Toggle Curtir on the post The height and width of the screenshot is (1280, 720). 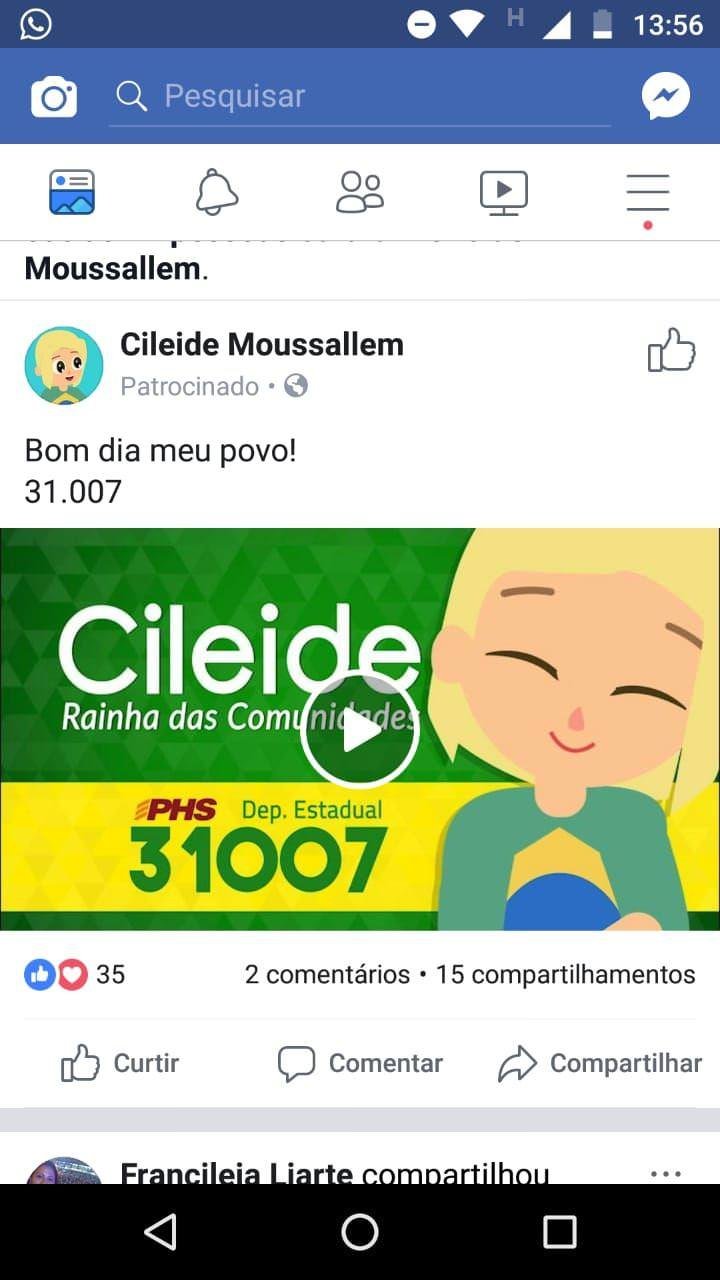coord(120,1063)
